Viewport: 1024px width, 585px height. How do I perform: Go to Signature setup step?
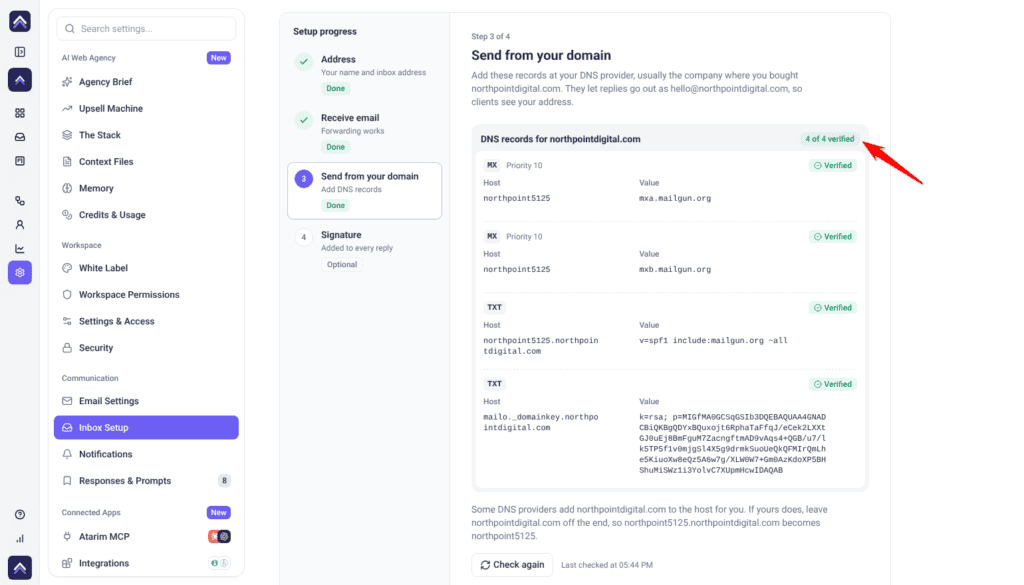[364, 249]
